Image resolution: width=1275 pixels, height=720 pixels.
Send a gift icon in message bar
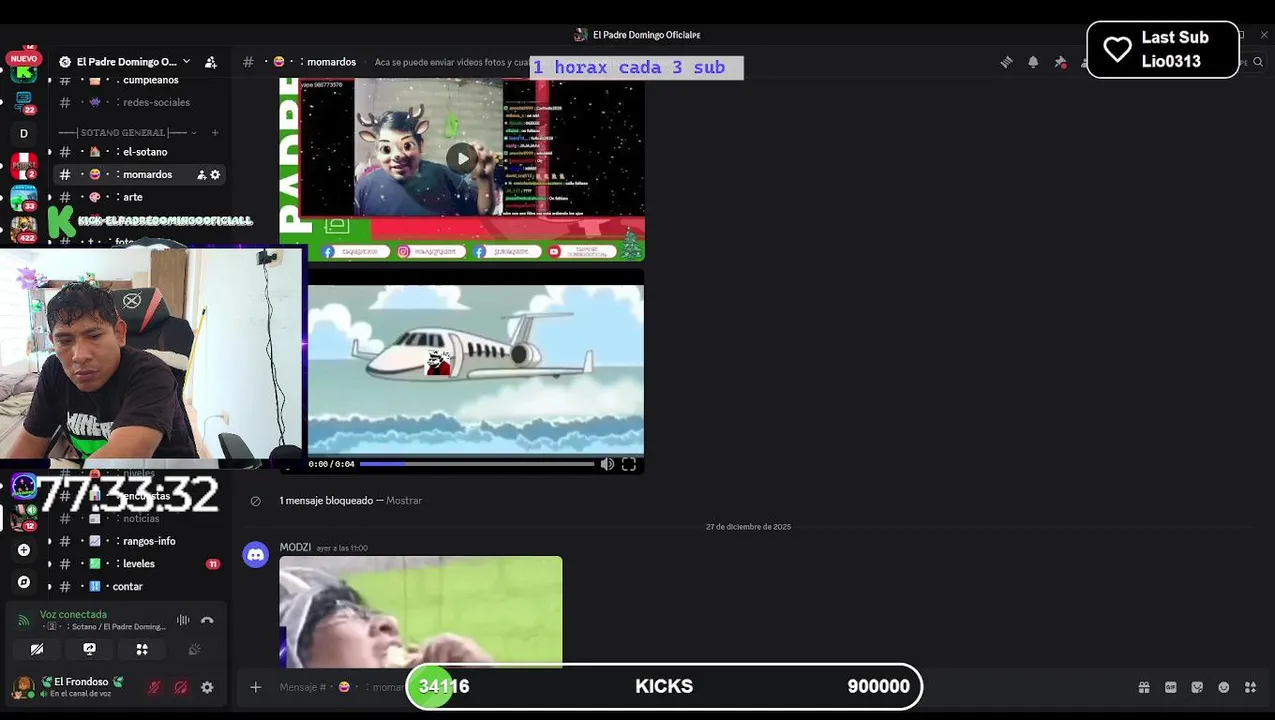[x=1144, y=687]
